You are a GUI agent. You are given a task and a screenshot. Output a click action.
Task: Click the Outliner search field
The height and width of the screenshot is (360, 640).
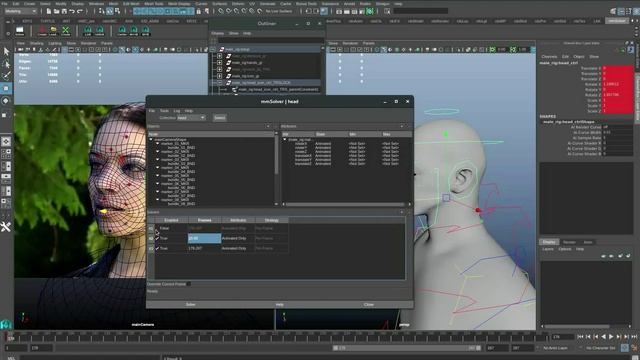(x=271, y=40)
